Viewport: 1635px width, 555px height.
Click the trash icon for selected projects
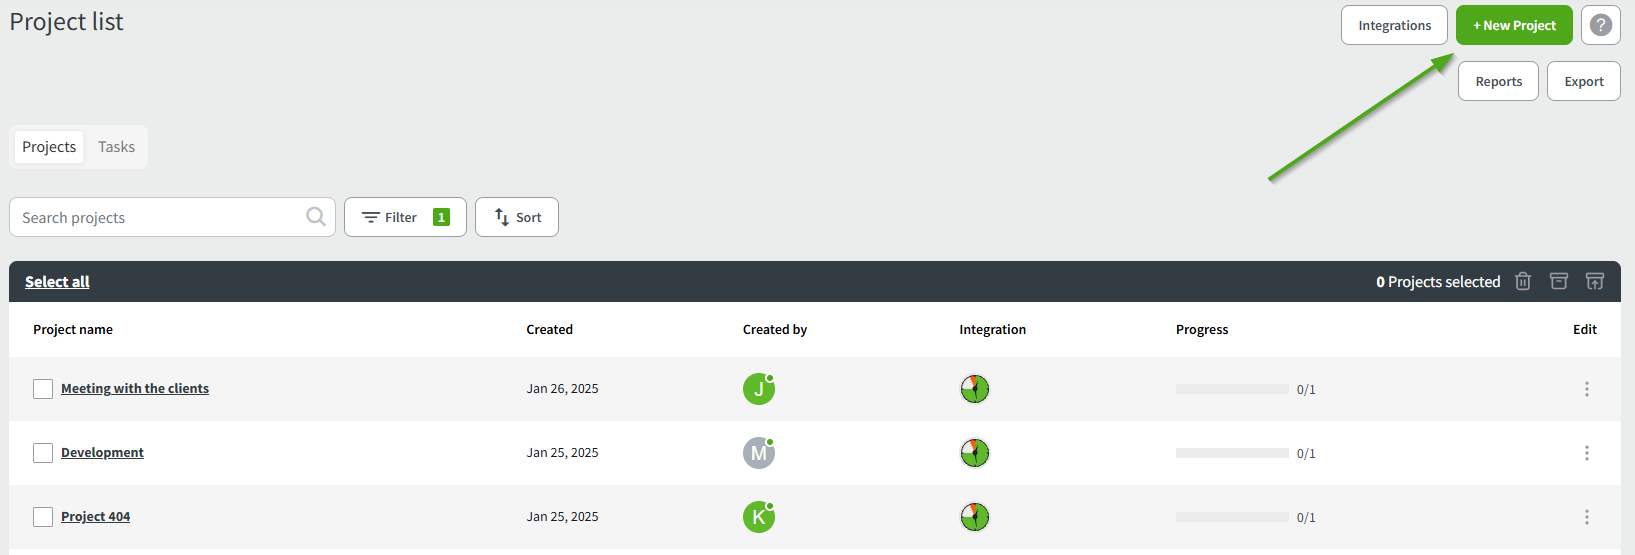[1523, 281]
